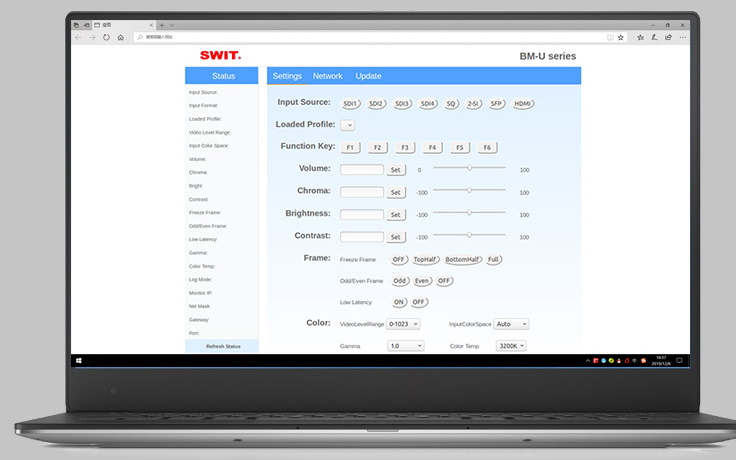Show tab previews chevron next to plus

click(x=172, y=25)
